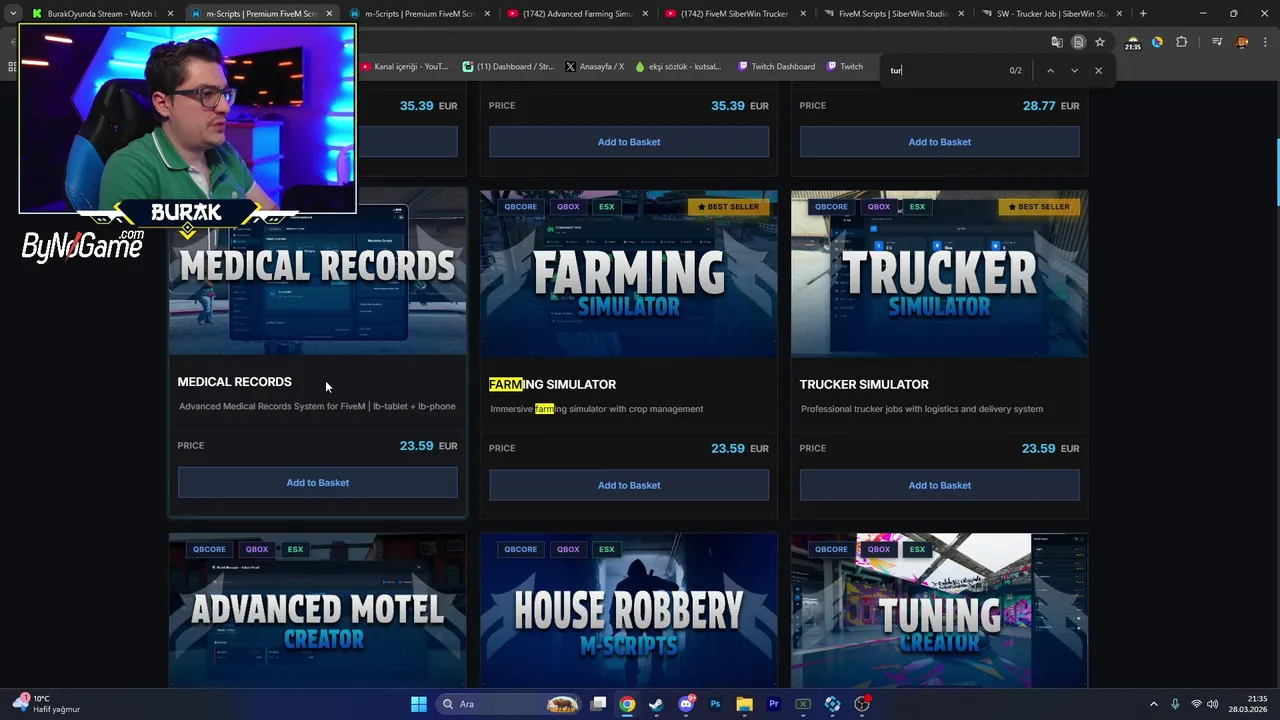Screen dimensions: 1280x720
Task: Open Anasayfa / X bookmark
Action: 594,67
